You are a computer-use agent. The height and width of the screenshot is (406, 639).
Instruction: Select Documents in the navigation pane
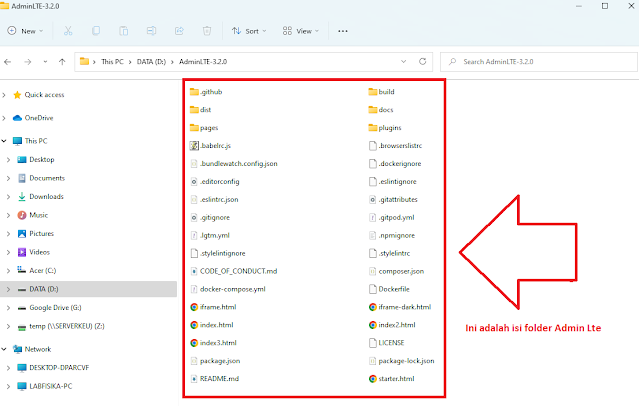47,178
